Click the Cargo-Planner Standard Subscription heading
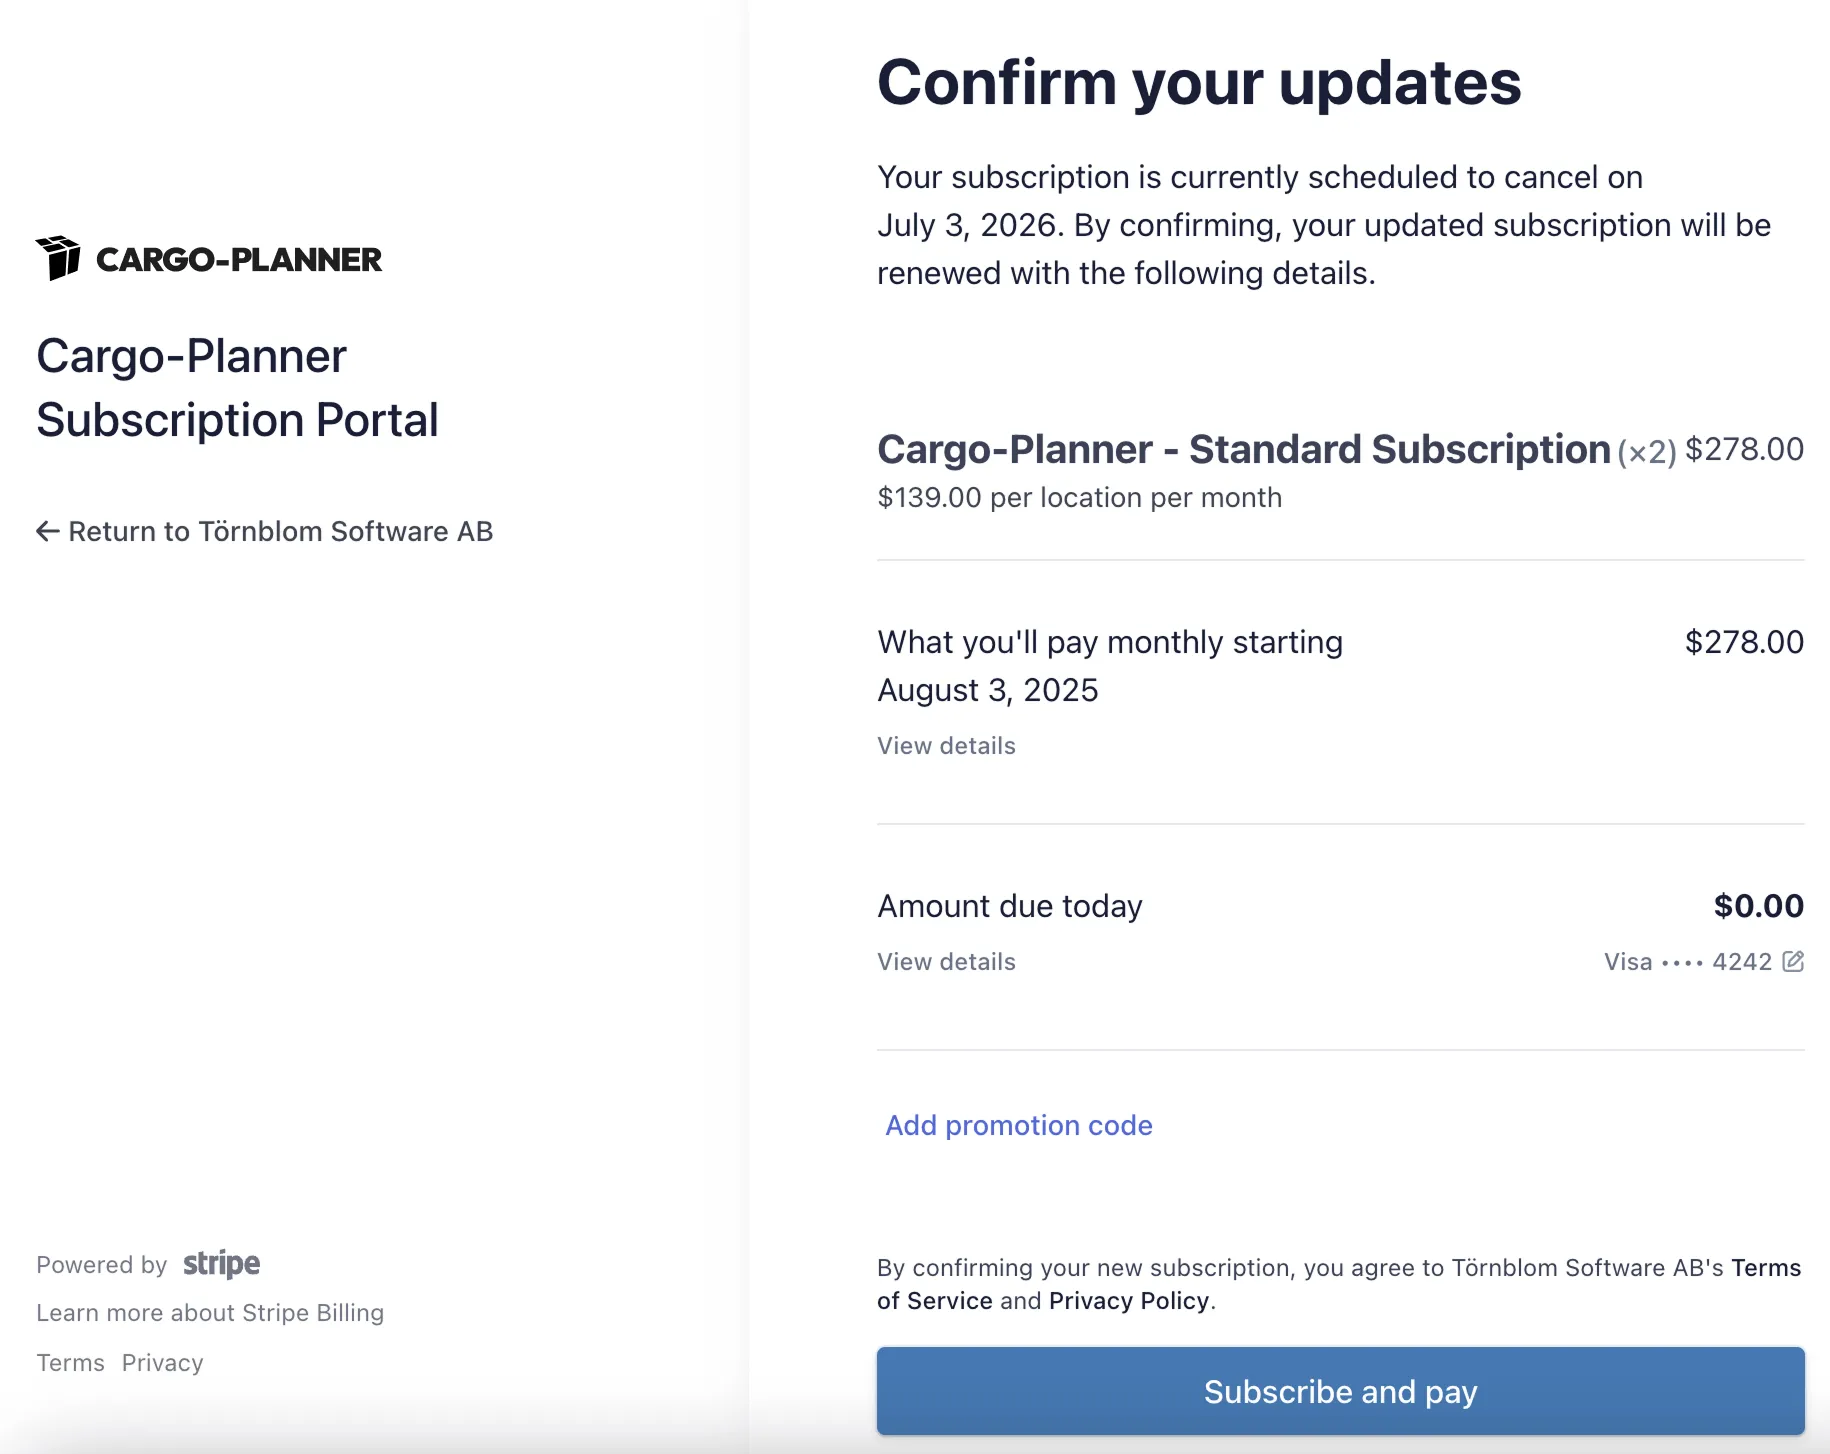This screenshot has height=1454, width=1830. 1238,449
